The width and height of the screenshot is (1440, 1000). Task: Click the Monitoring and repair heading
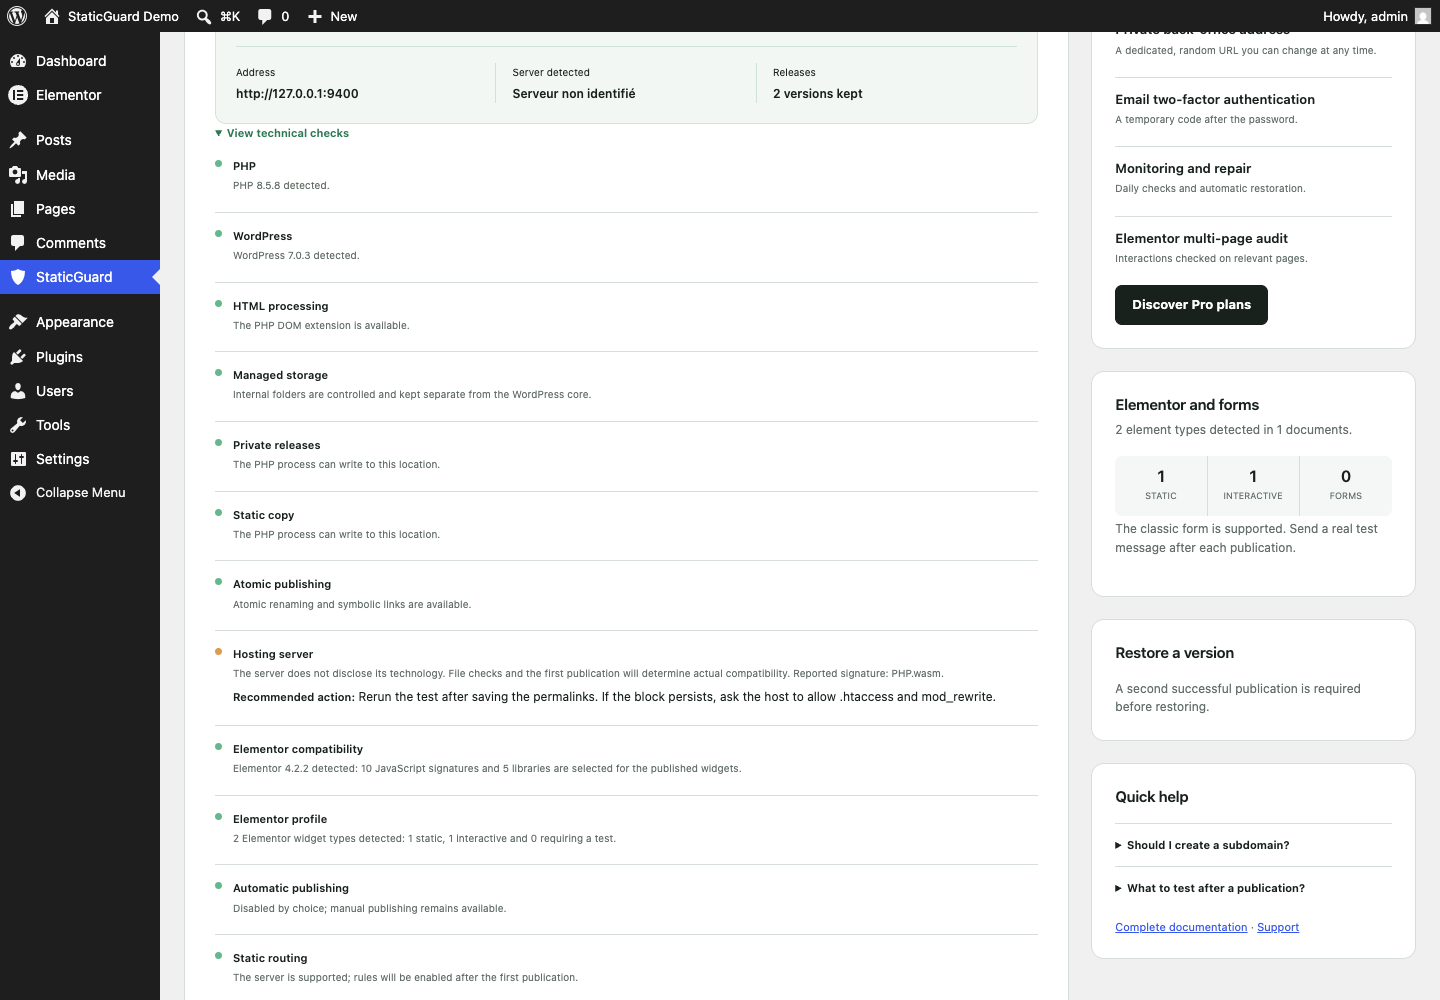pos(1183,168)
